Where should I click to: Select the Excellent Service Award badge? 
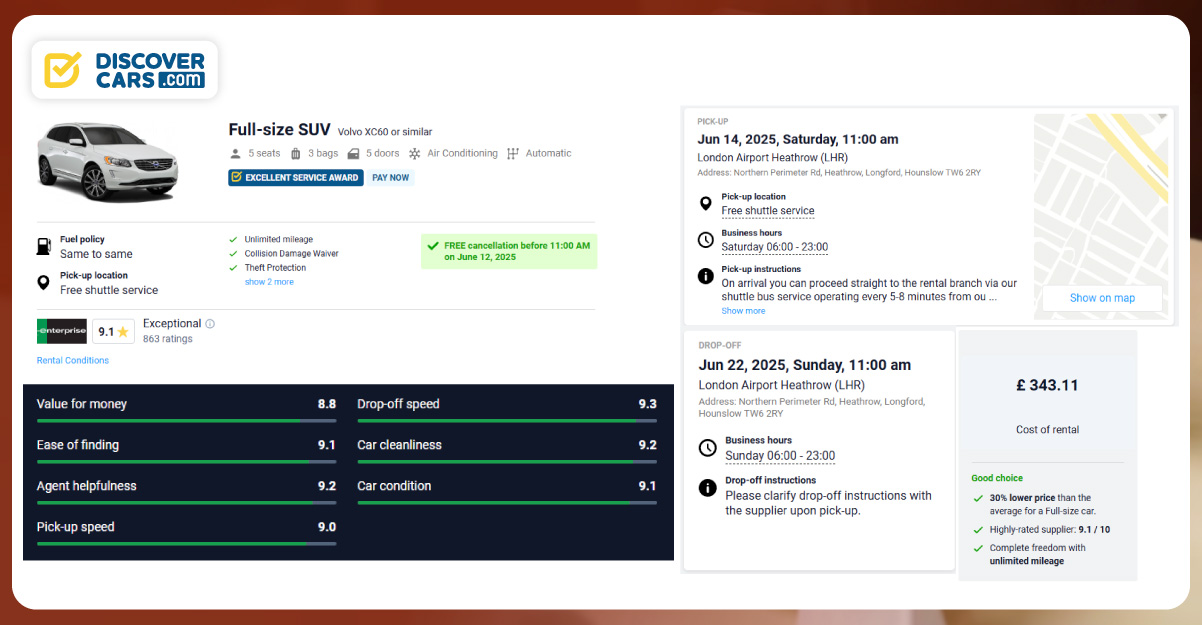tap(295, 177)
